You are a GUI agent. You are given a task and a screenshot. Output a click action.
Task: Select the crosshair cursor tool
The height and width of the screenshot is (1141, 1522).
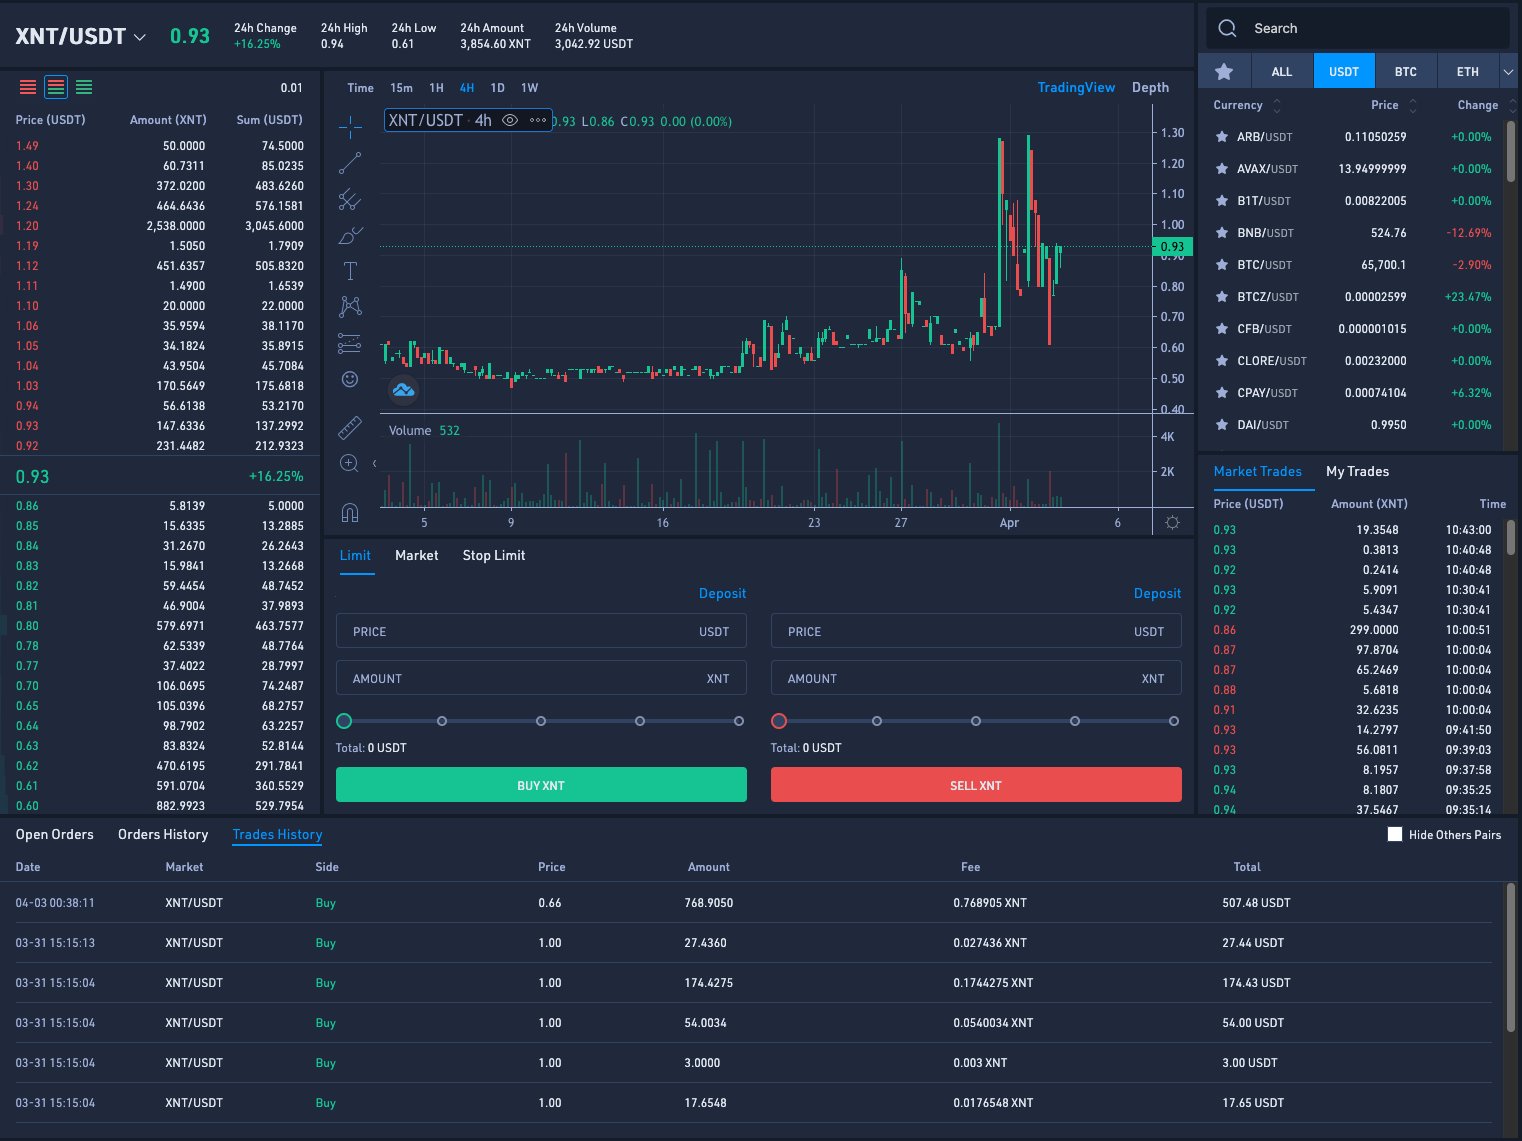point(350,126)
